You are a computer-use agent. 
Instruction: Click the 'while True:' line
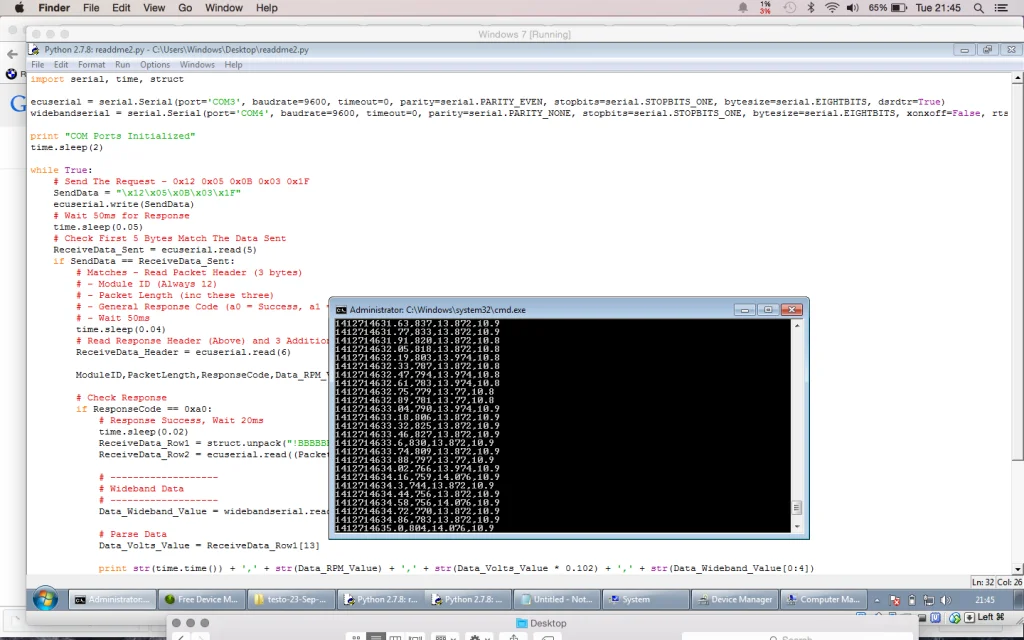click(x=61, y=170)
